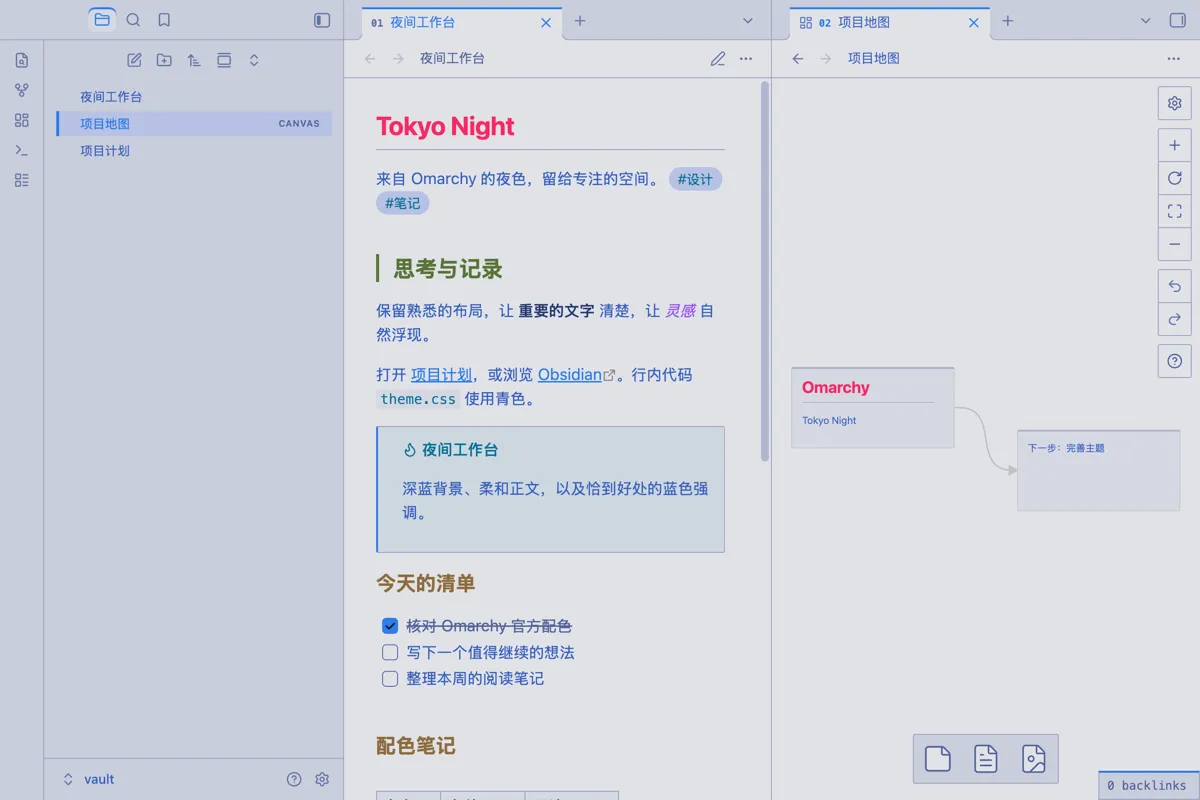Zoom in on the canvas

tap(1175, 145)
